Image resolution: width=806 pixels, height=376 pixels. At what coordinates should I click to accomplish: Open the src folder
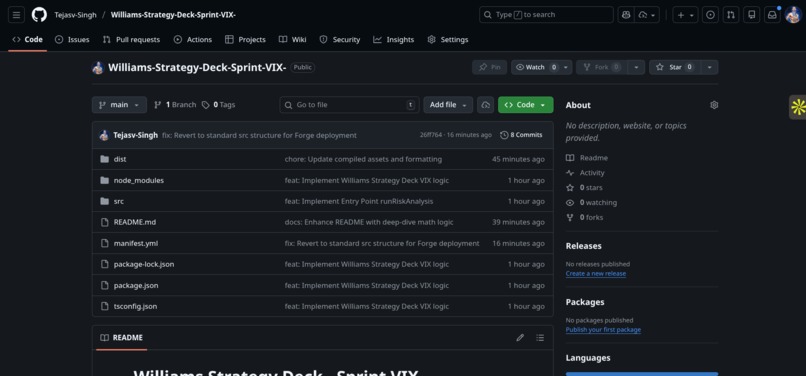[x=119, y=202]
